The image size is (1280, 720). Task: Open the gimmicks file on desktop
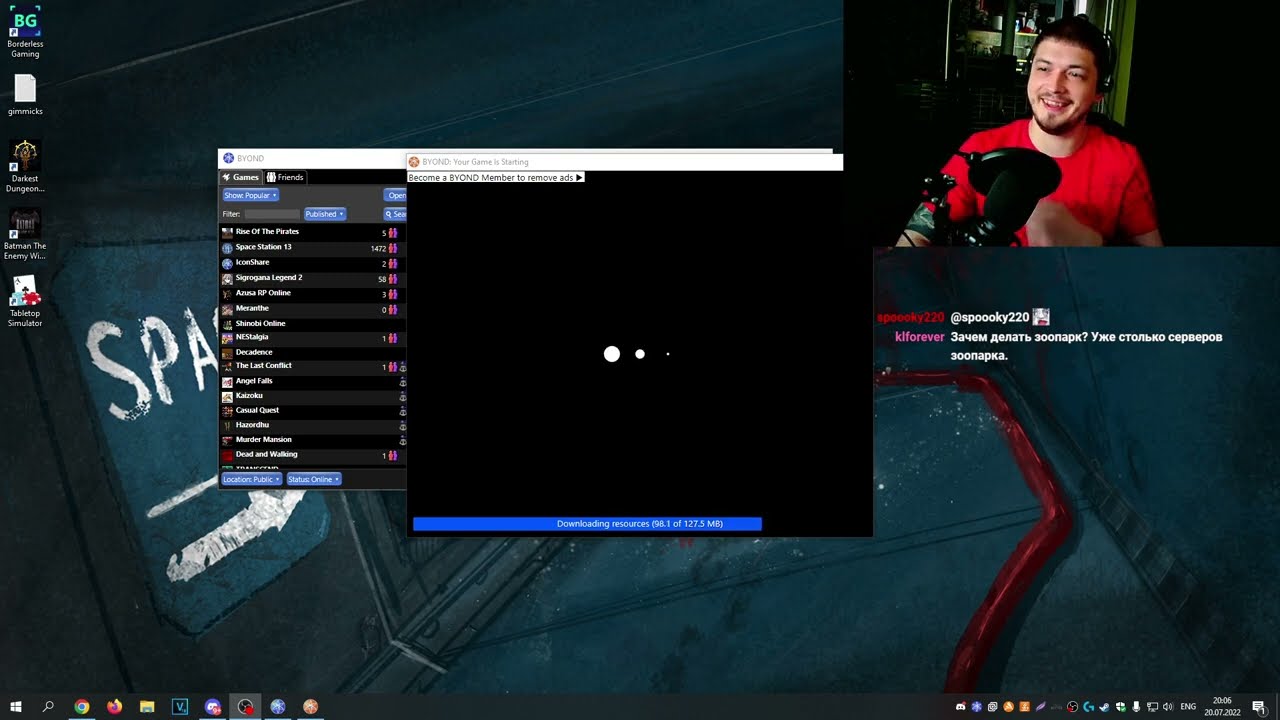[x=25, y=95]
